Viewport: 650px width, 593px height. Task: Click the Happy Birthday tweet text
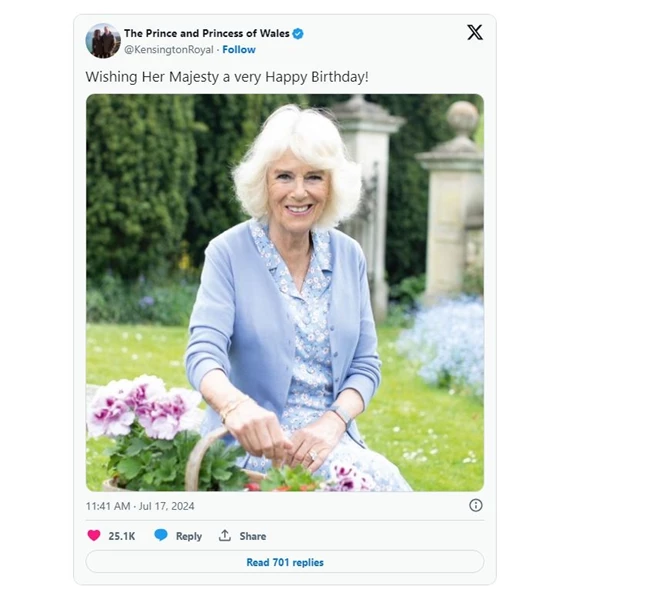tap(227, 77)
